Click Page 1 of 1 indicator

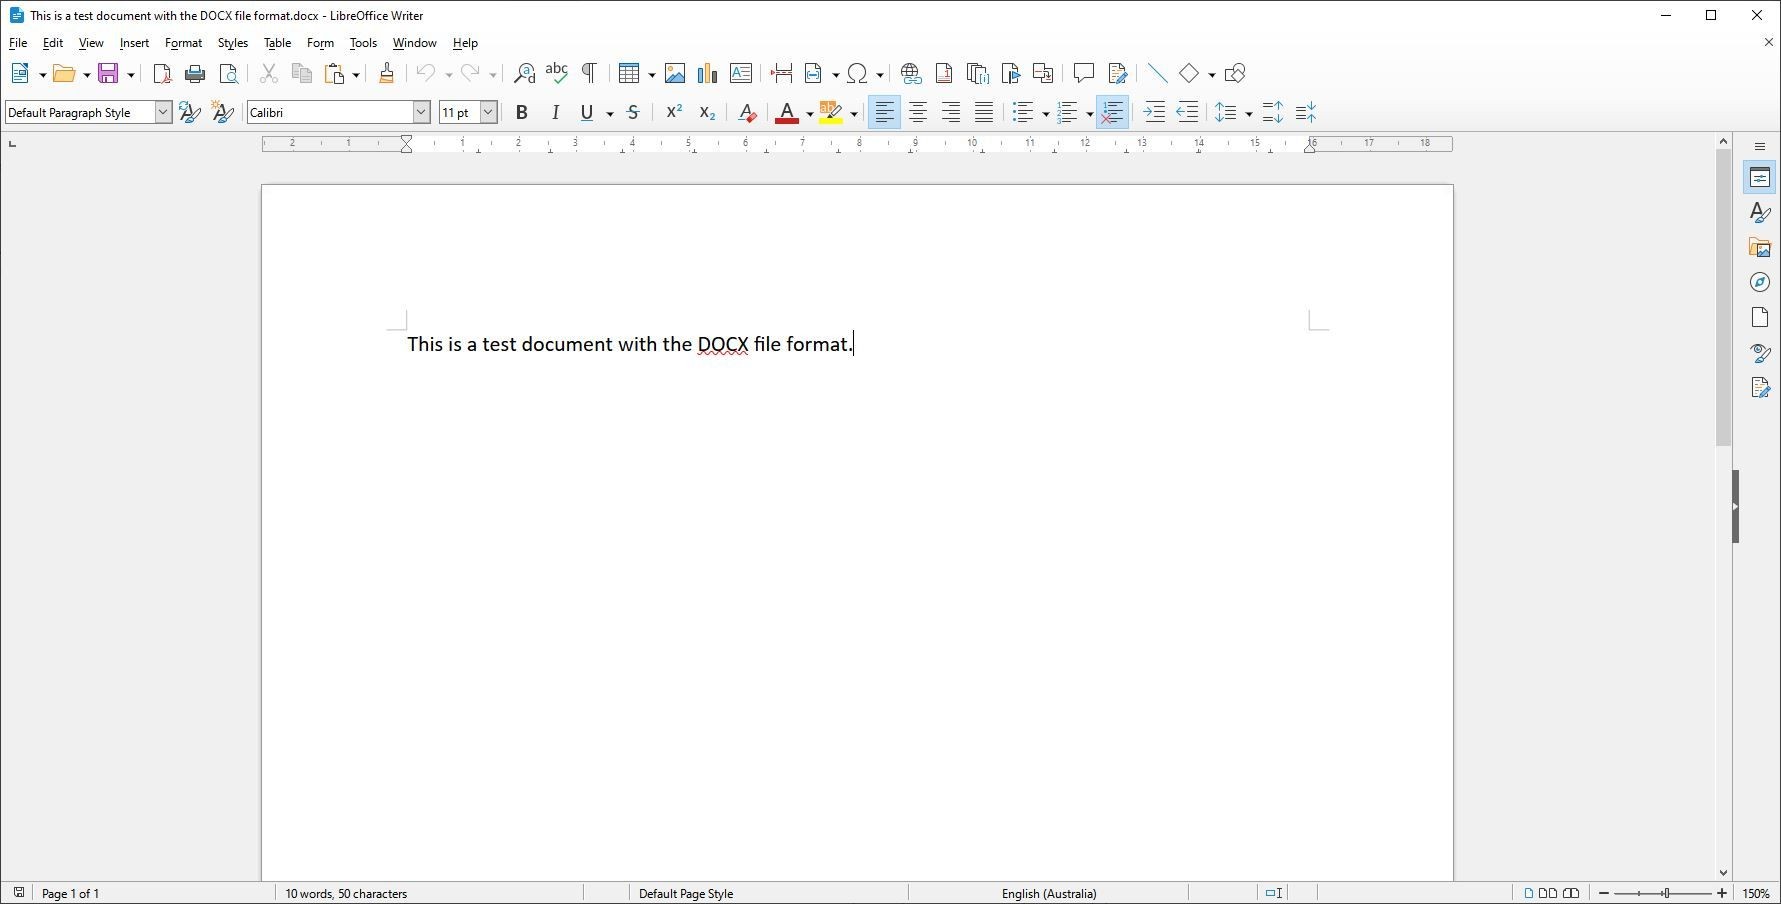point(71,893)
